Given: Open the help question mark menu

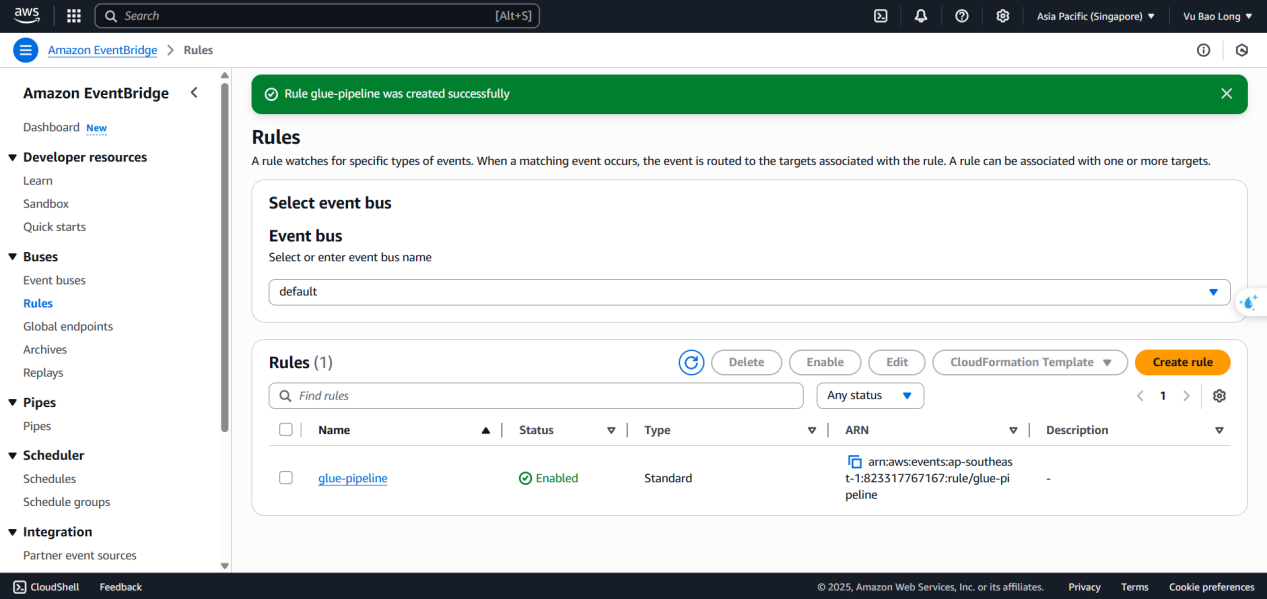Looking at the screenshot, I should click(x=962, y=16).
